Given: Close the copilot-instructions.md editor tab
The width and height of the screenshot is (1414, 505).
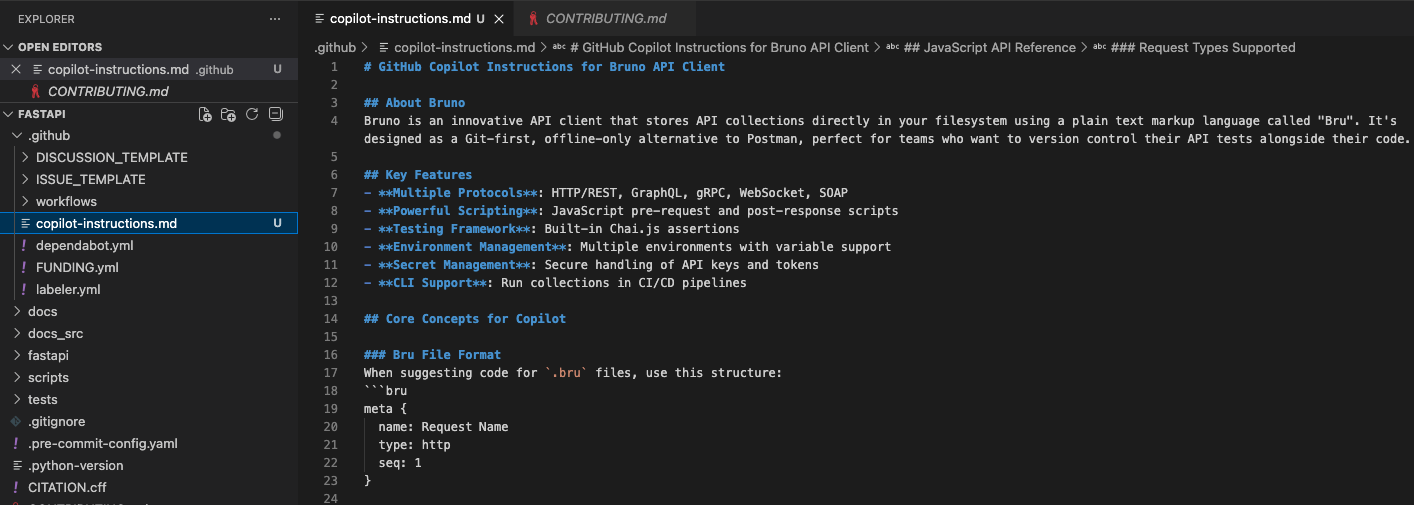Looking at the screenshot, I should pyautogui.click(x=499, y=19).
